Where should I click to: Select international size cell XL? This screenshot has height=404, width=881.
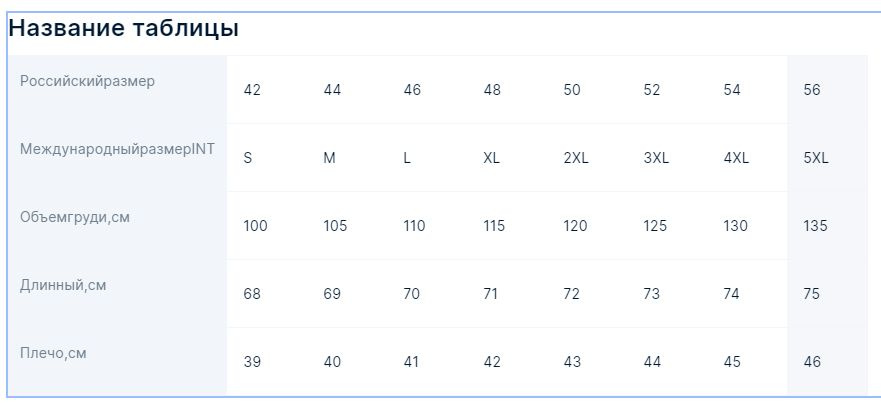point(492,158)
